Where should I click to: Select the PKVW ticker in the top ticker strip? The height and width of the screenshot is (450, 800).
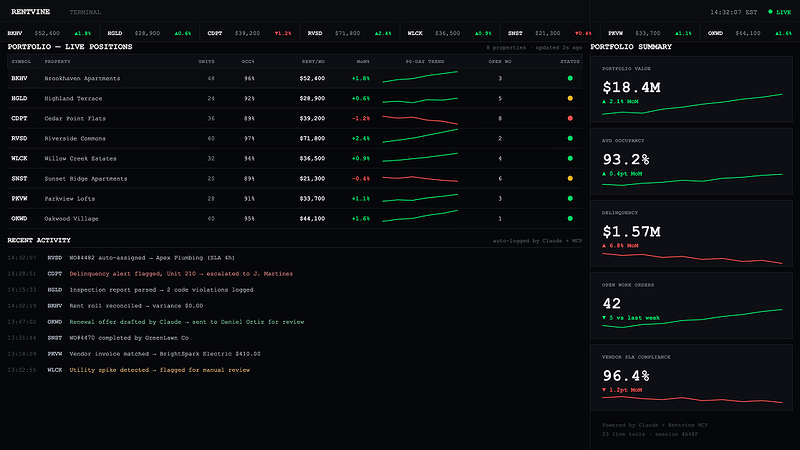click(x=649, y=33)
